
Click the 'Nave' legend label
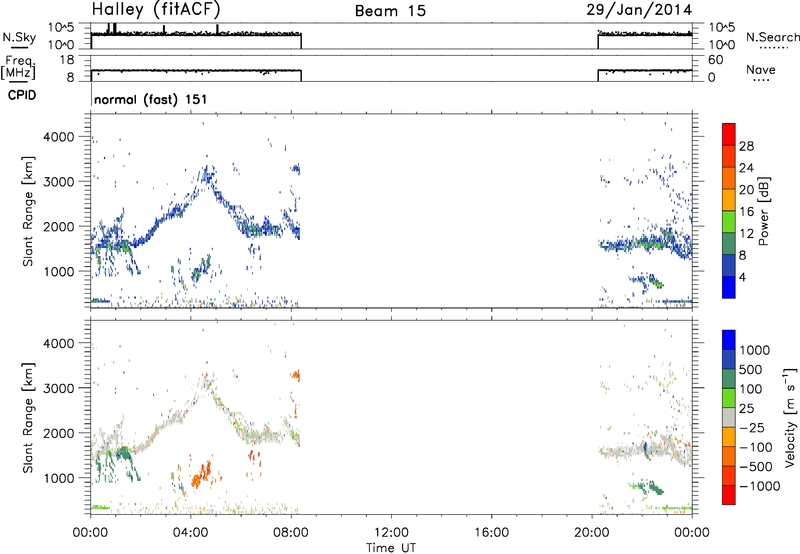[761, 69]
